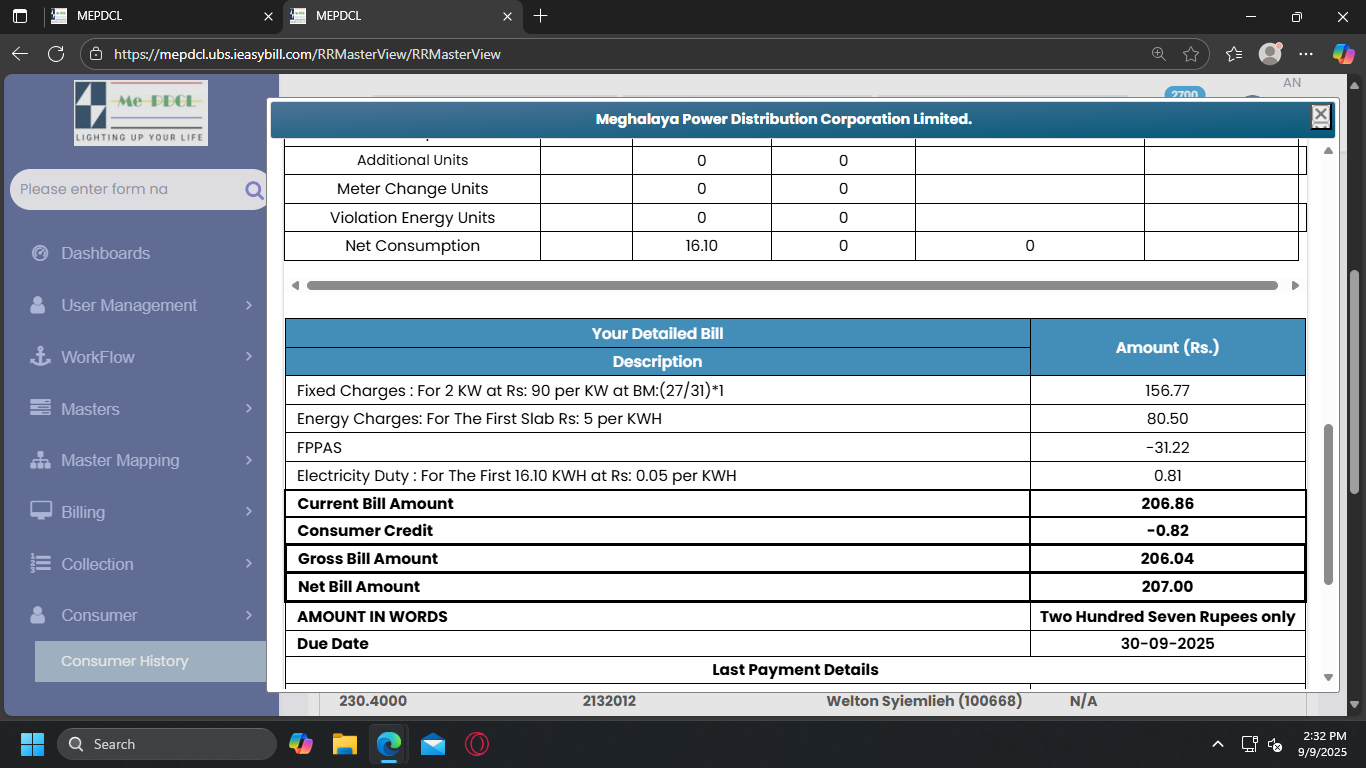Click the popup vertical scrollbar thumb
The width and height of the screenshot is (1366, 768).
pos(1328,505)
